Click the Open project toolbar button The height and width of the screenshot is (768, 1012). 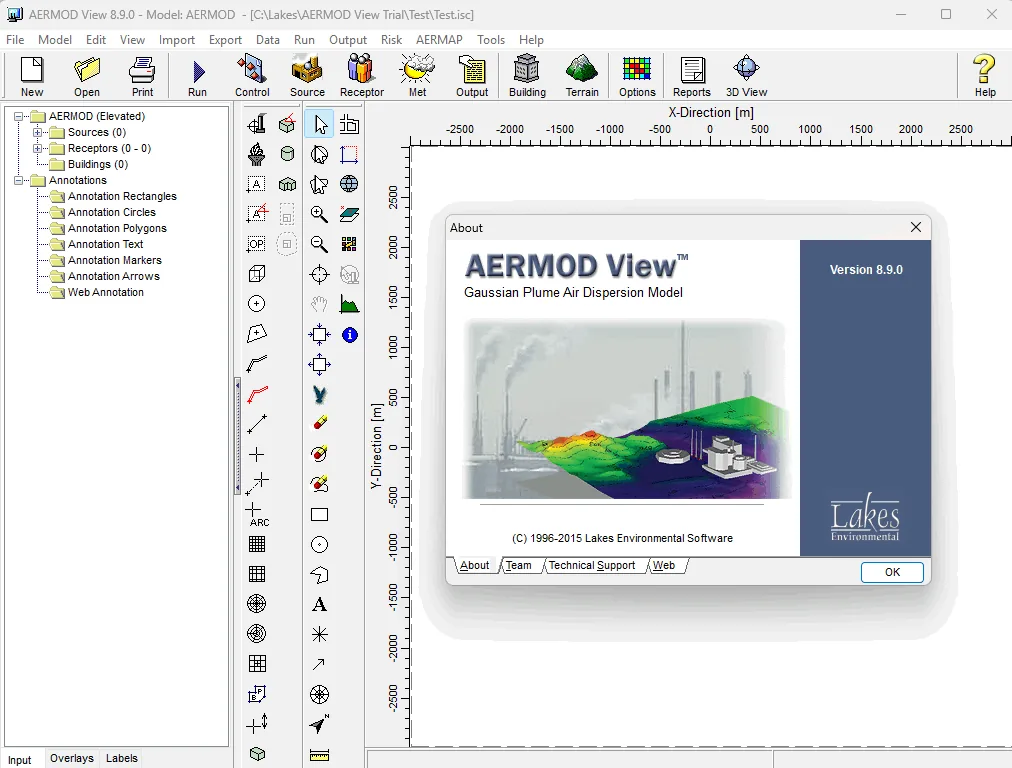click(x=86, y=75)
